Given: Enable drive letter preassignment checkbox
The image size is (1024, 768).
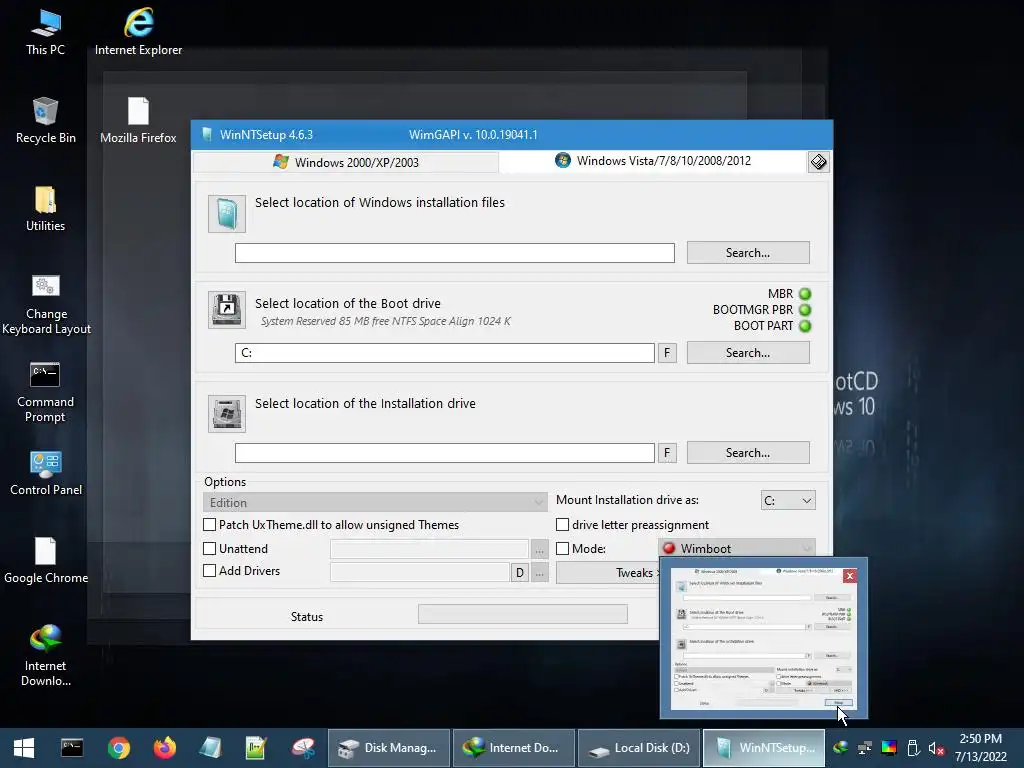Looking at the screenshot, I should point(562,524).
